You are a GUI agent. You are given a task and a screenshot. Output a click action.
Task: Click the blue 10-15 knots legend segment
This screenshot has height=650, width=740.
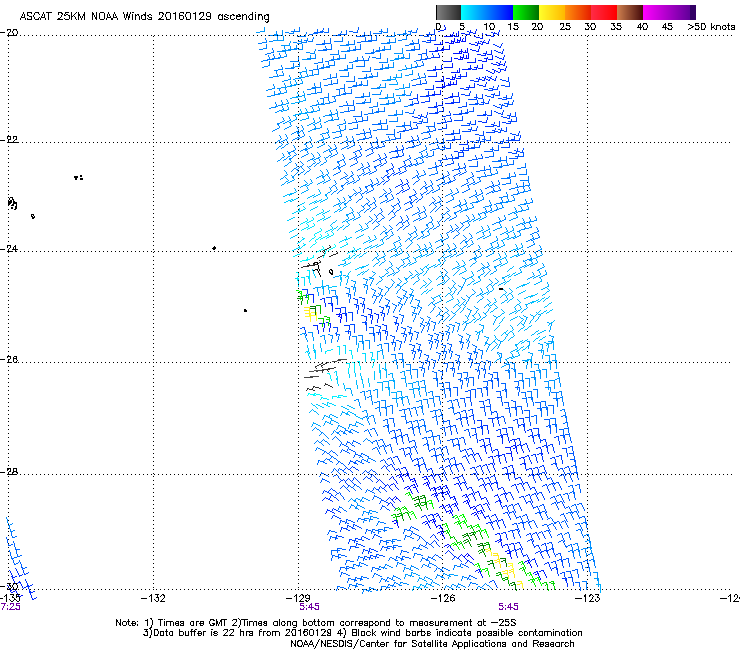tap(500, 12)
